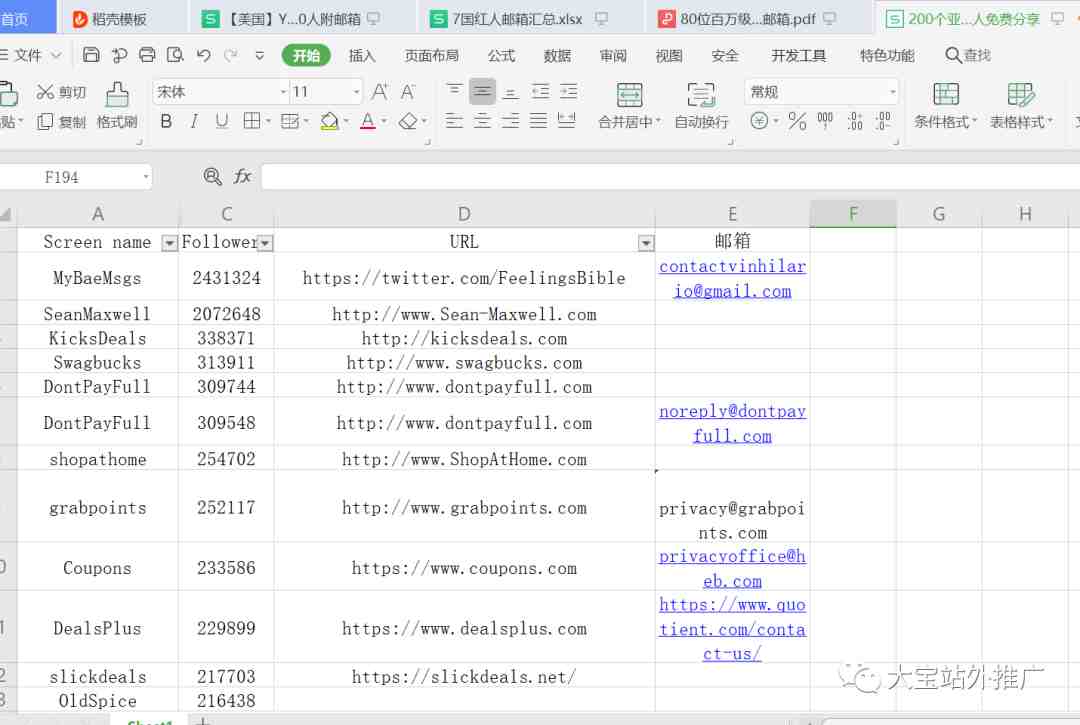Select column F header

coord(853,214)
